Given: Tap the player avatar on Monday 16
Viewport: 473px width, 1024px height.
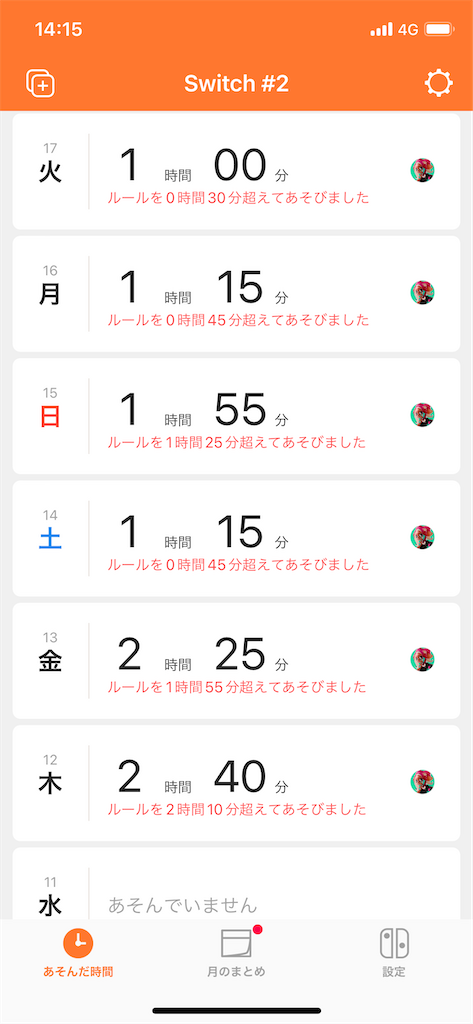Looking at the screenshot, I should (423, 293).
